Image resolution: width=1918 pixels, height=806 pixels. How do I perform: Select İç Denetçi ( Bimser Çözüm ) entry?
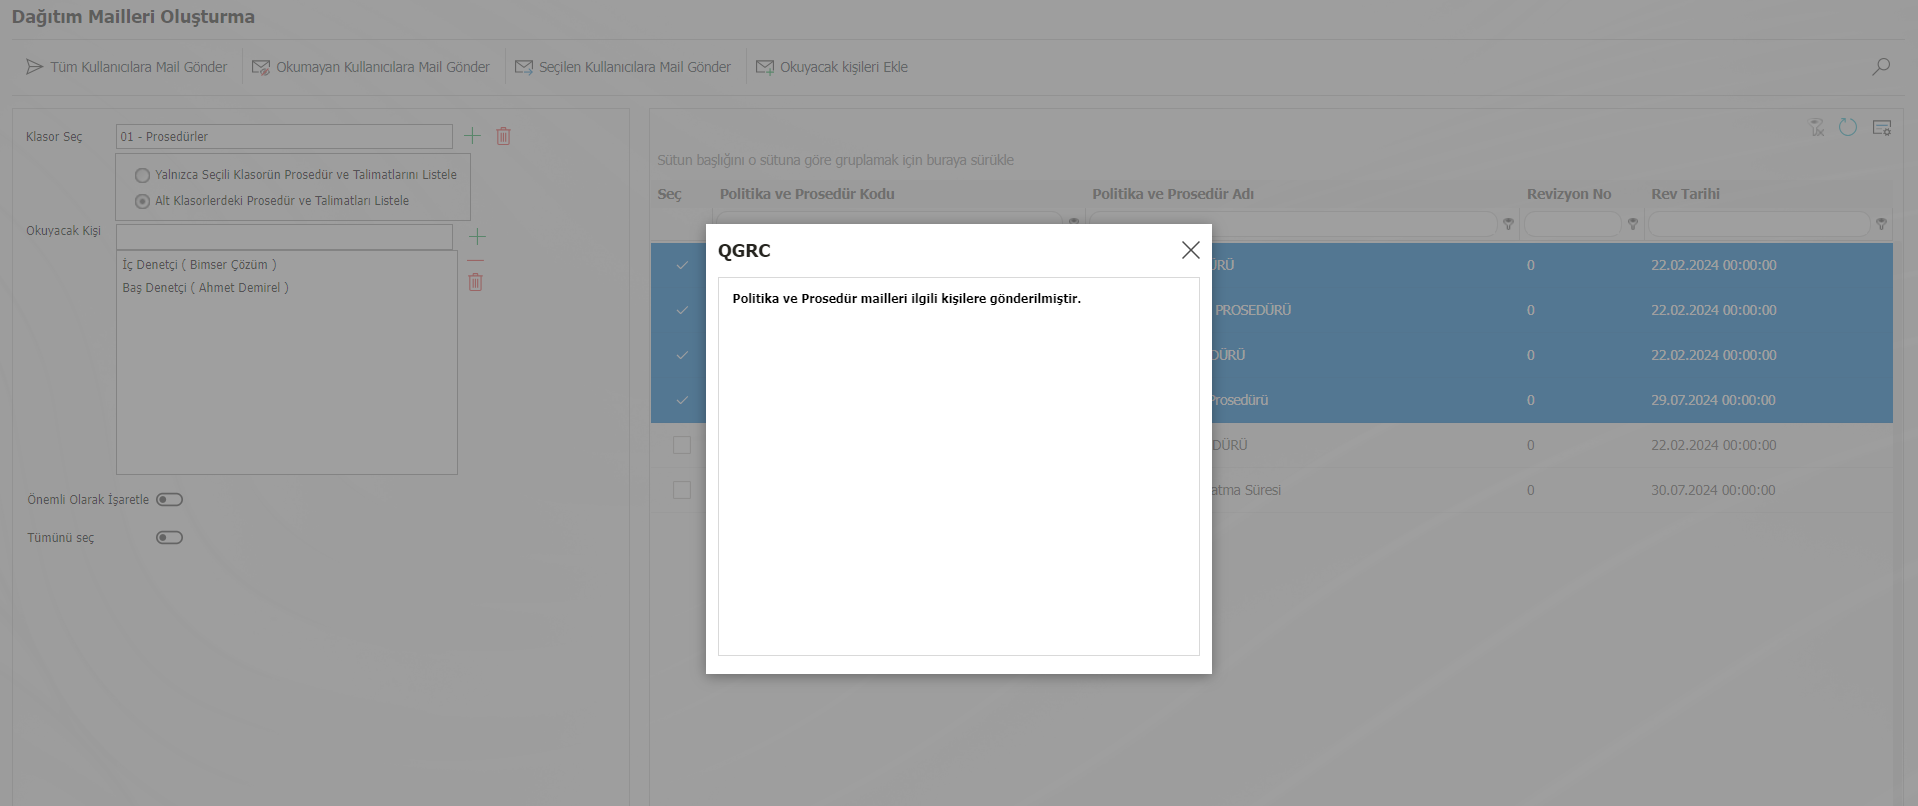(199, 265)
